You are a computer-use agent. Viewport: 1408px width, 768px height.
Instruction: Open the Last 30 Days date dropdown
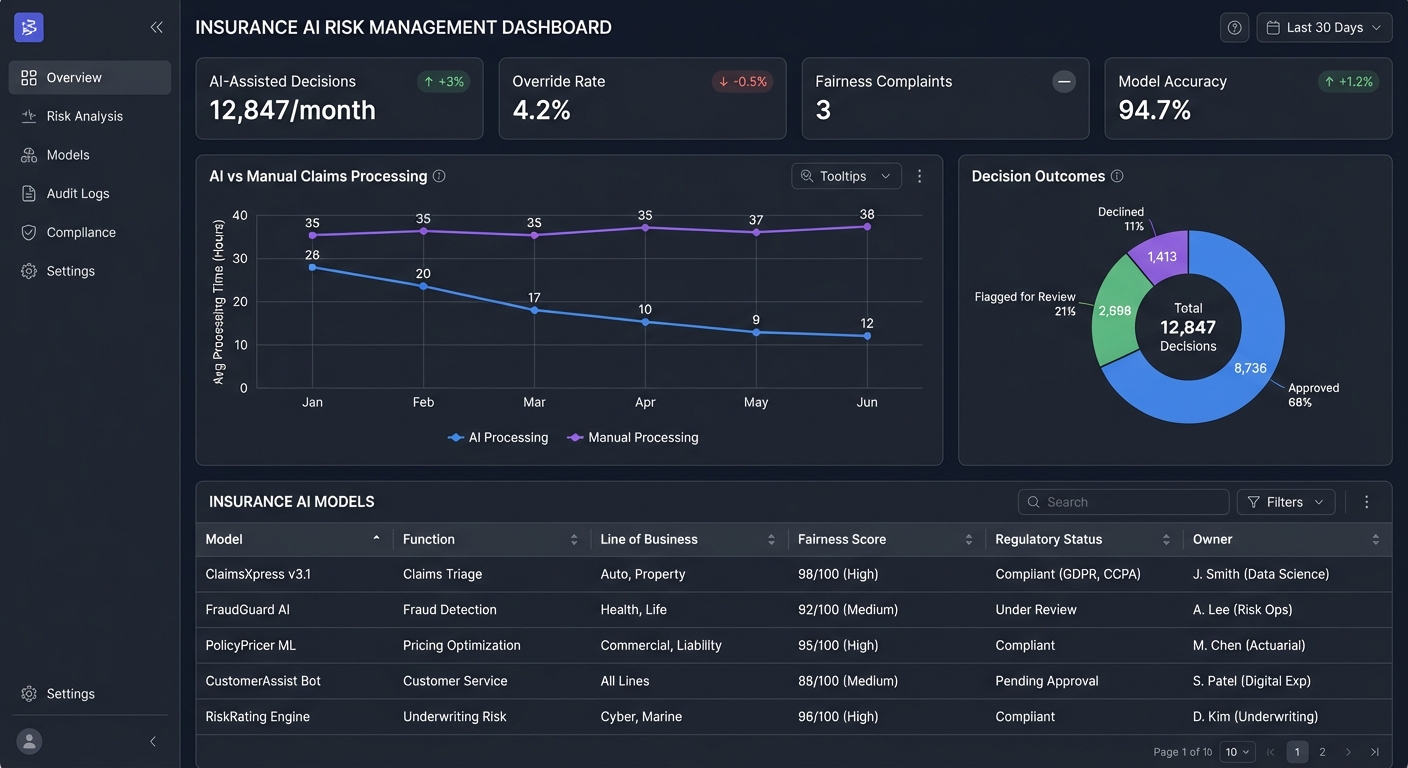(x=1324, y=27)
